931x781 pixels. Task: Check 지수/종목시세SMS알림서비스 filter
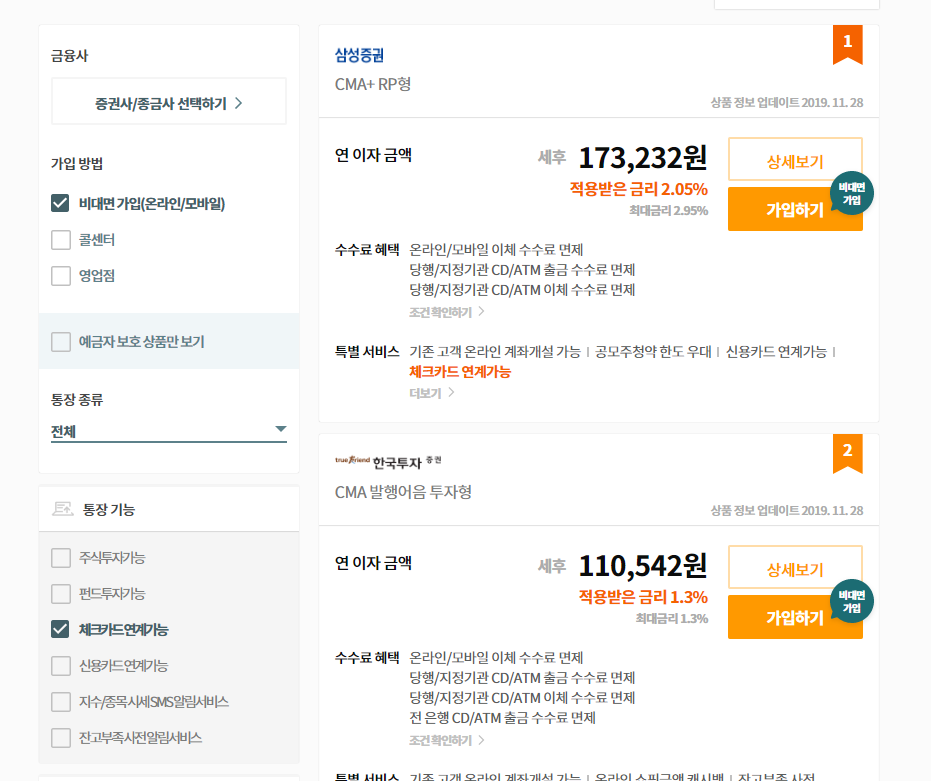click(61, 701)
